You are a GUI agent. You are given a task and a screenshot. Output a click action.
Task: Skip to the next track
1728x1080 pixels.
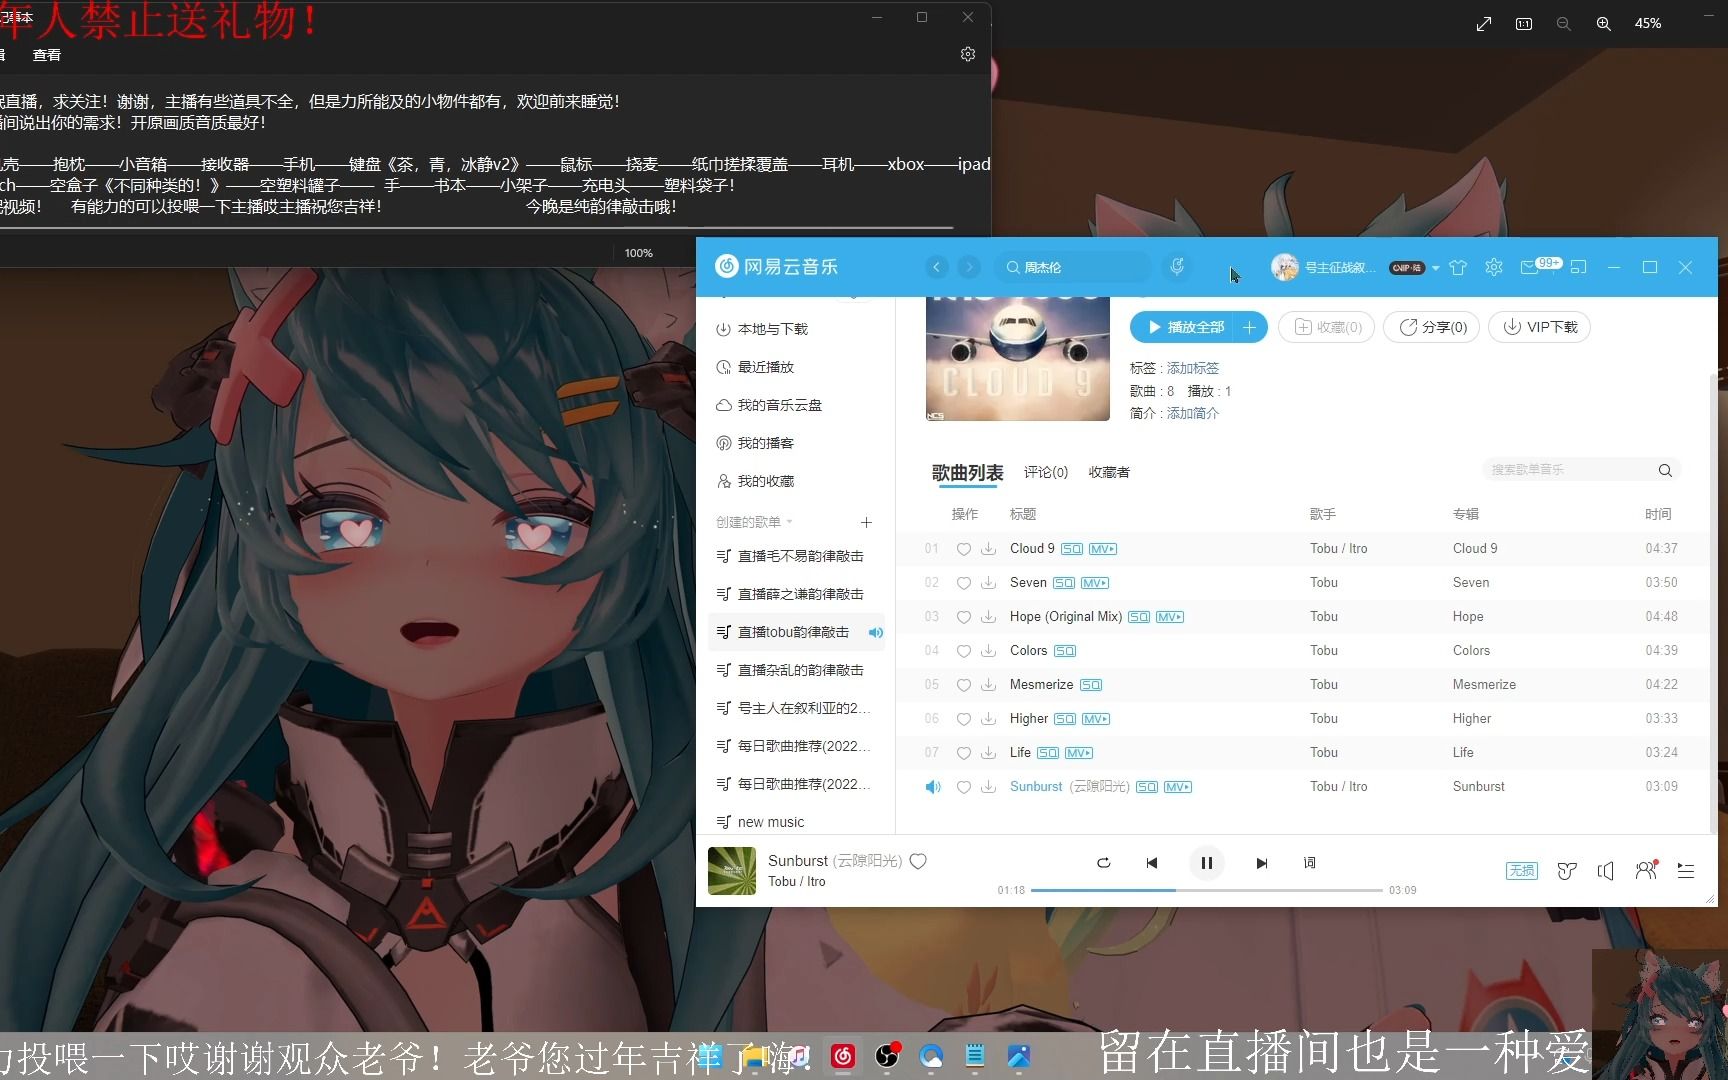1261,863
